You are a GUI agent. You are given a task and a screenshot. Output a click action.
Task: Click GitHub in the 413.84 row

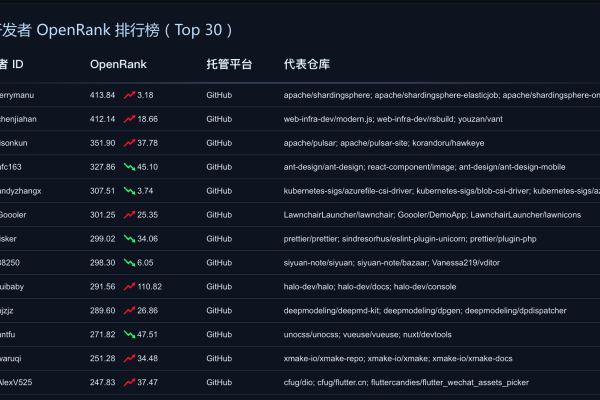[219, 95]
